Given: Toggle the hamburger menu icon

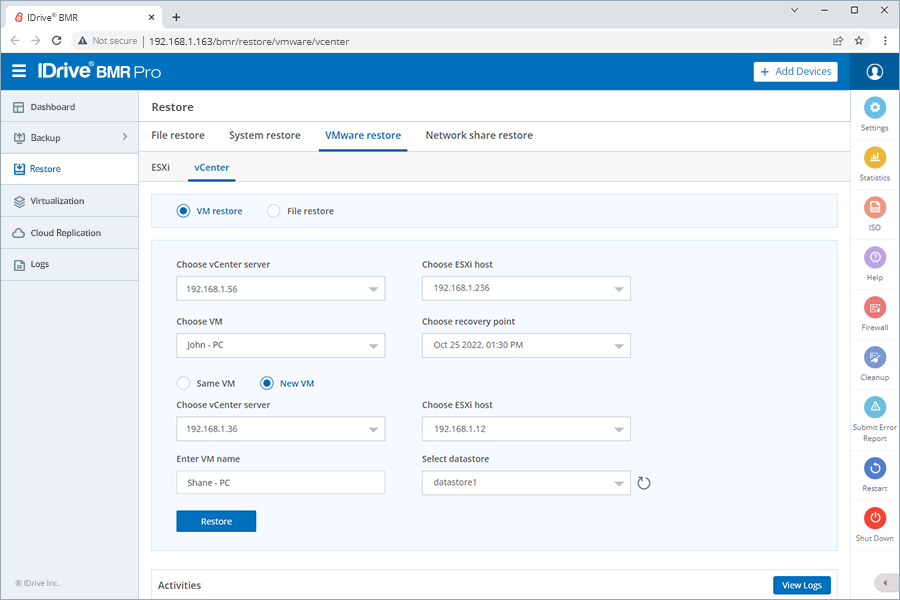Looking at the screenshot, I should tap(19, 71).
